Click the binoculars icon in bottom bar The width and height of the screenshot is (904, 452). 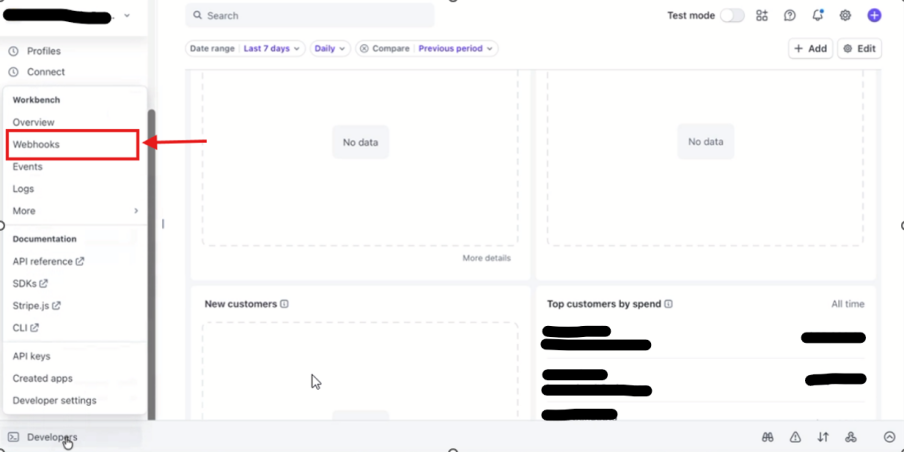767,437
